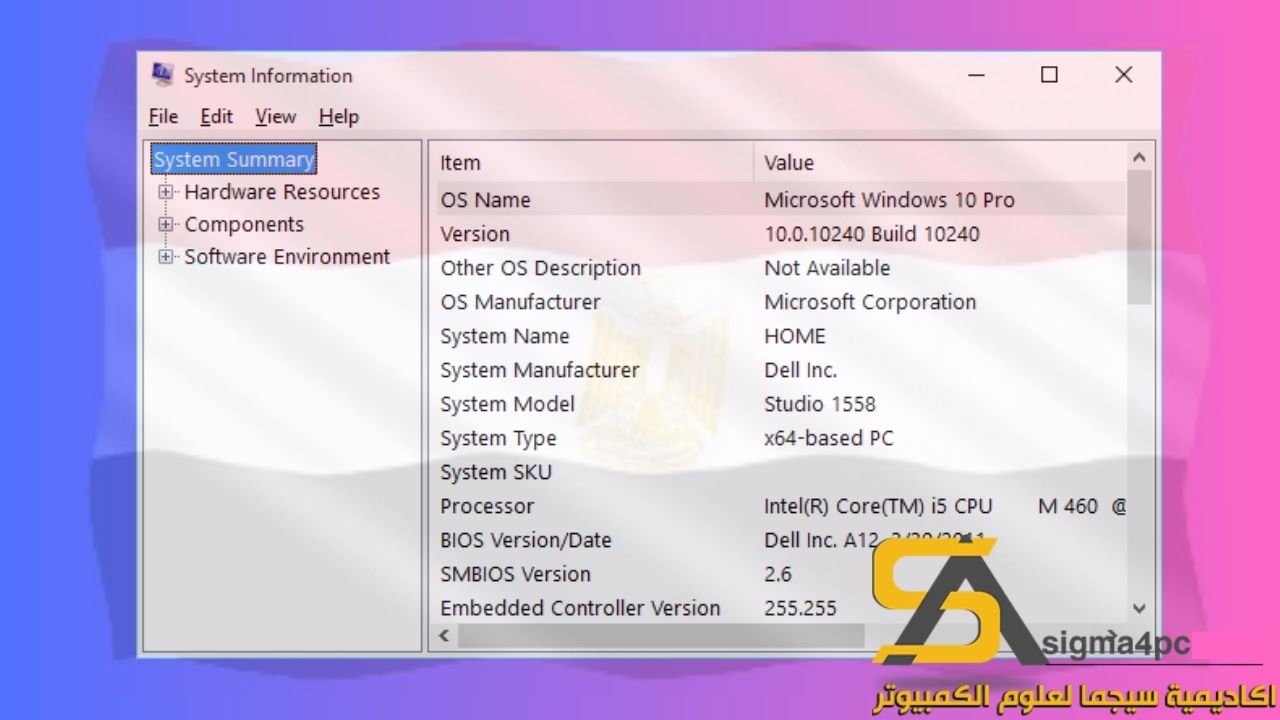Select the Processor row label
The height and width of the screenshot is (720, 1280).
tap(487, 506)
